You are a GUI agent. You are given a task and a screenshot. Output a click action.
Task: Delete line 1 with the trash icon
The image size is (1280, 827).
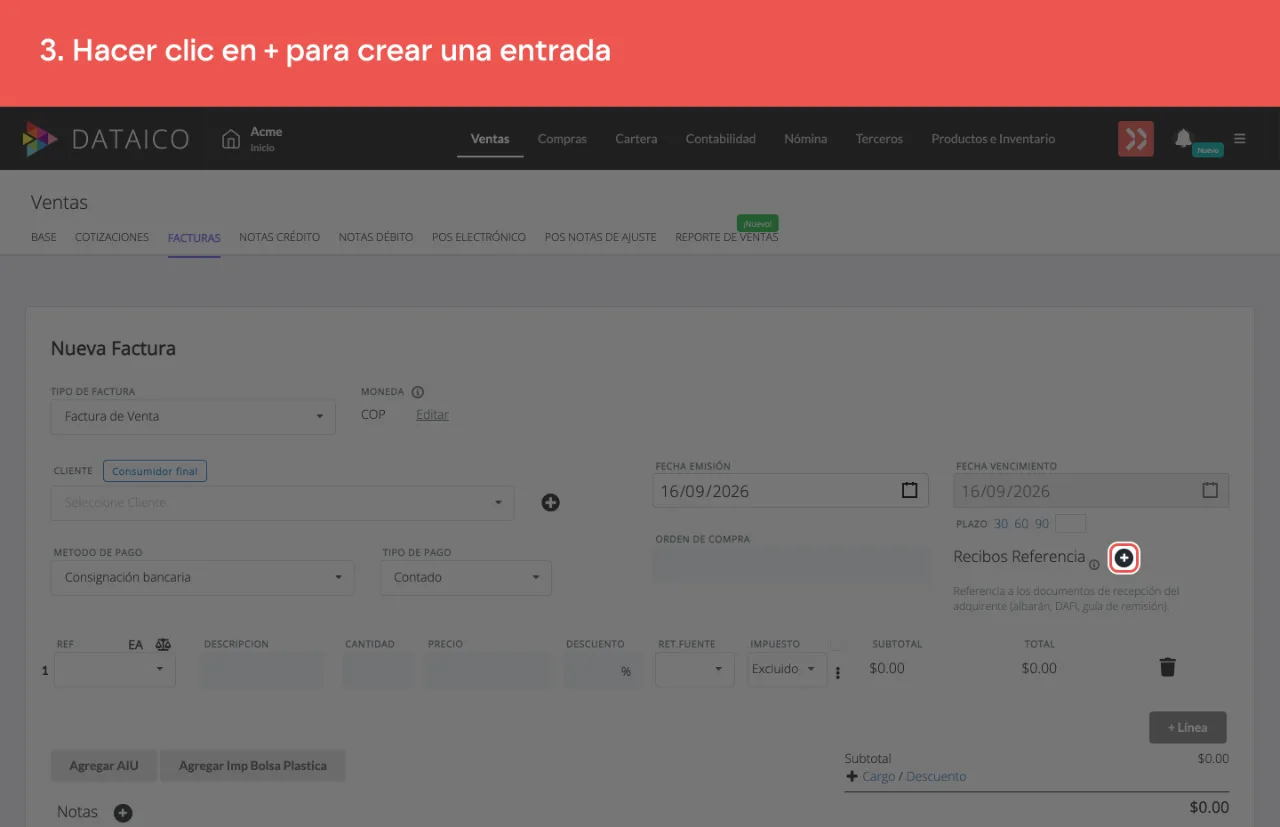coord(1167,667)
